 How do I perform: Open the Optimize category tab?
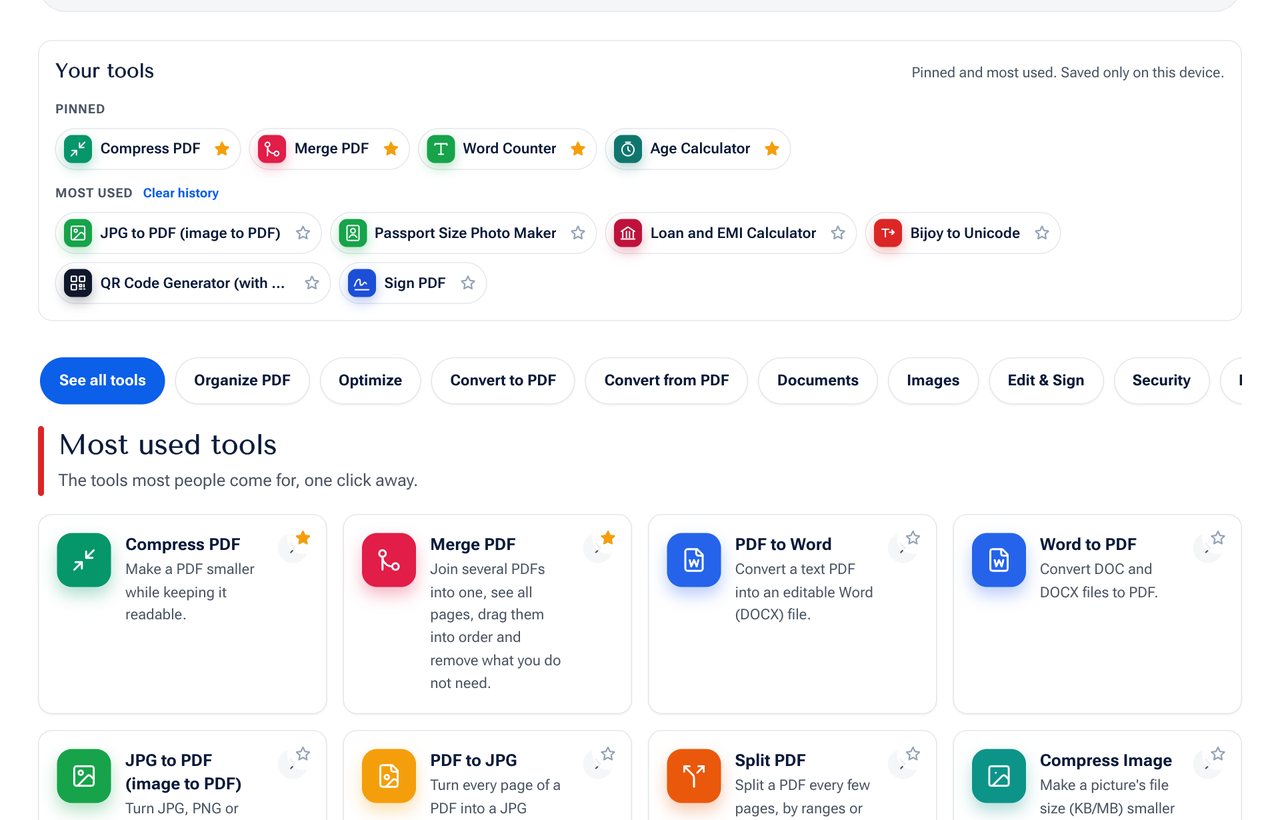[370, 381]
